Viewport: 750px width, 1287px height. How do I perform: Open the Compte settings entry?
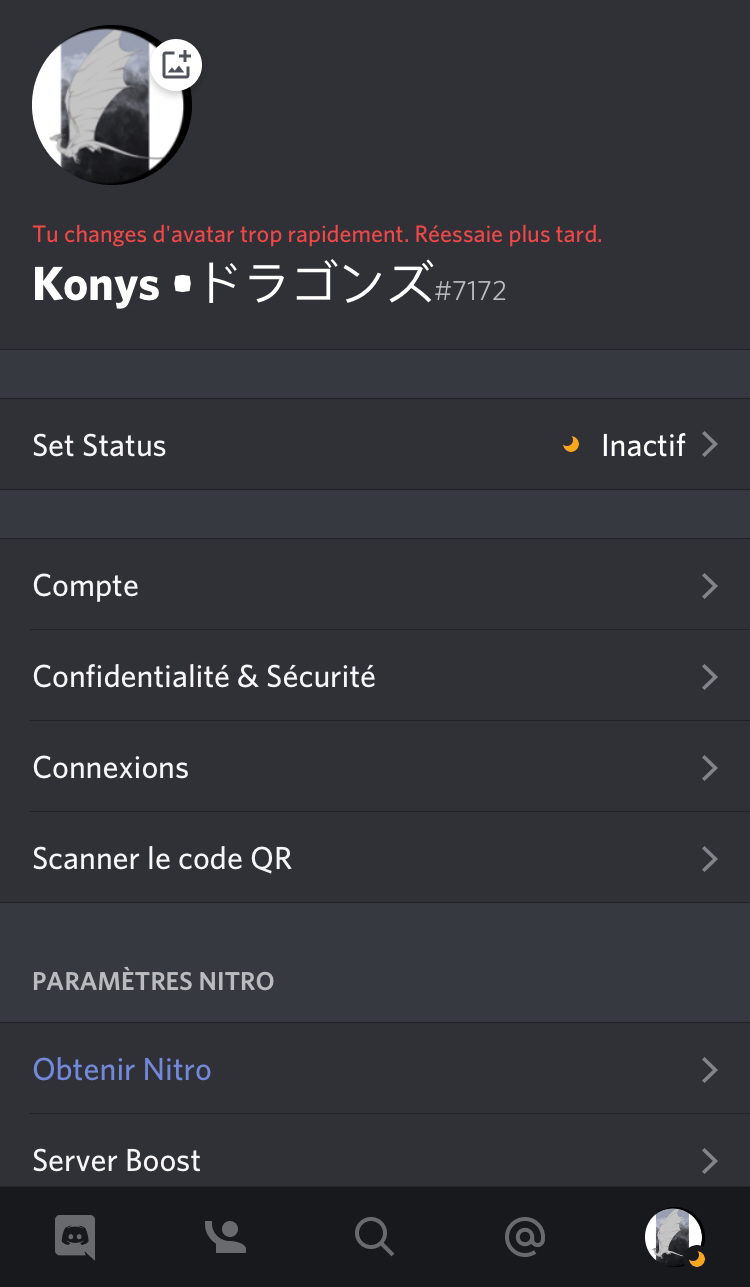(86, 586)
